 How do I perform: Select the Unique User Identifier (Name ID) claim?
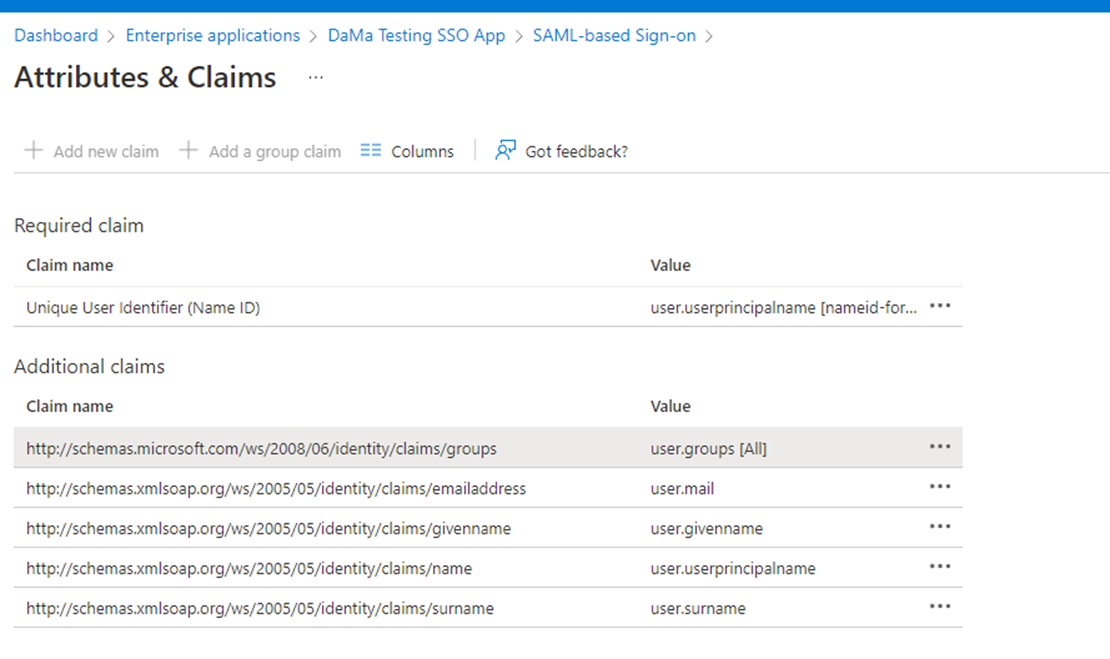(x=143, y=308)
